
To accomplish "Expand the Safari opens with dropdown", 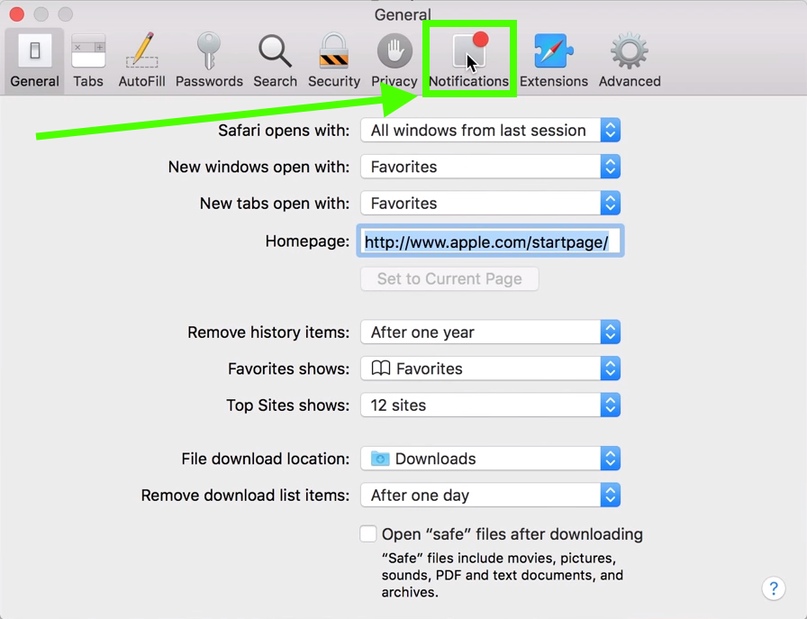I will tap(490, 130).
